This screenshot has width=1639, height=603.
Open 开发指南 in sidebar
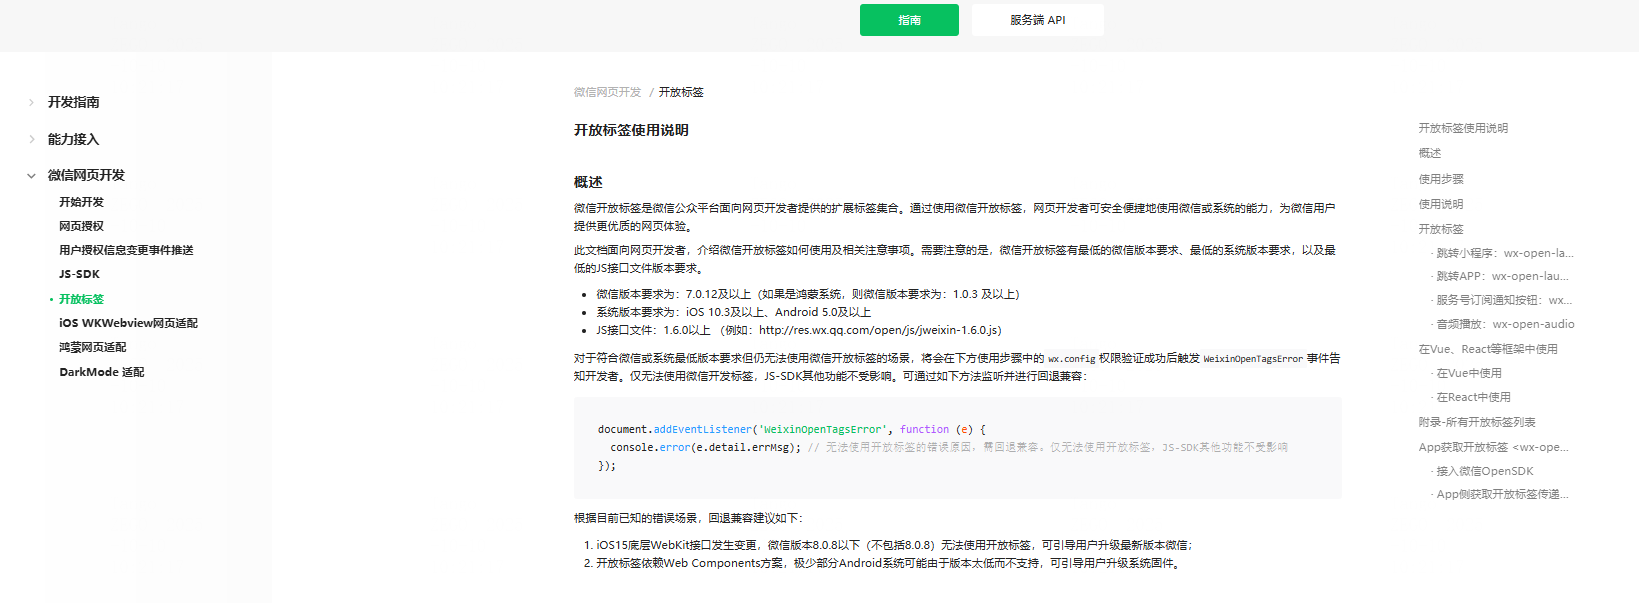pos(74,102)
